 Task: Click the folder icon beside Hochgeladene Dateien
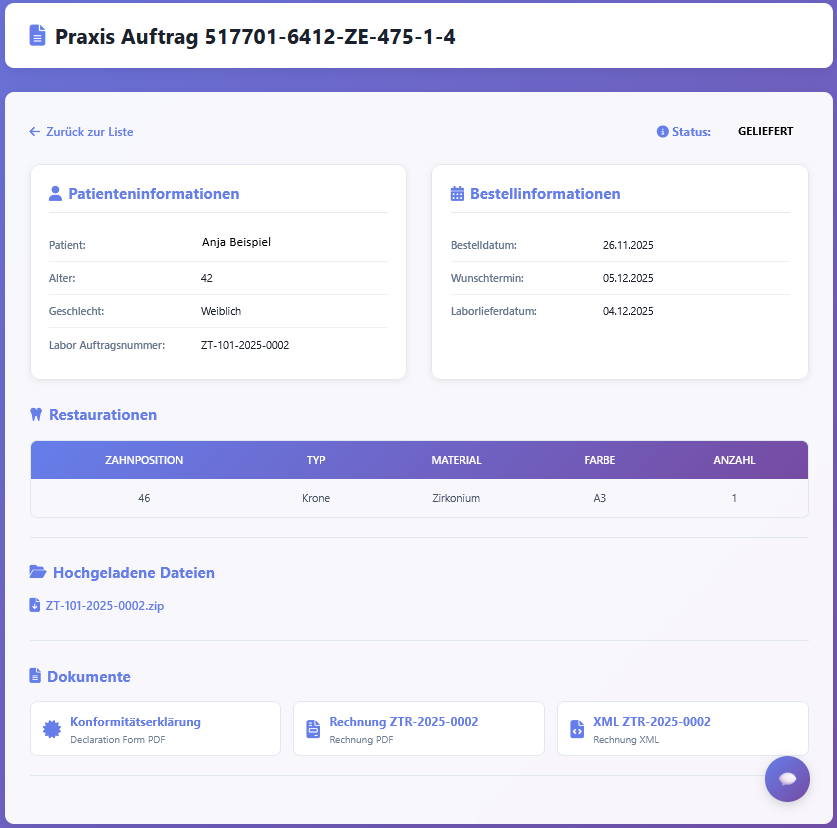(37, 572)
